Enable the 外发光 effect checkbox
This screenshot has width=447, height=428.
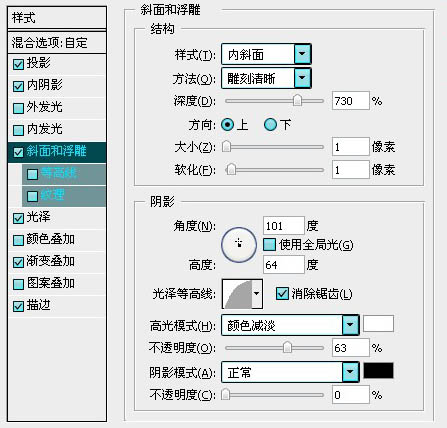(18, 108)
